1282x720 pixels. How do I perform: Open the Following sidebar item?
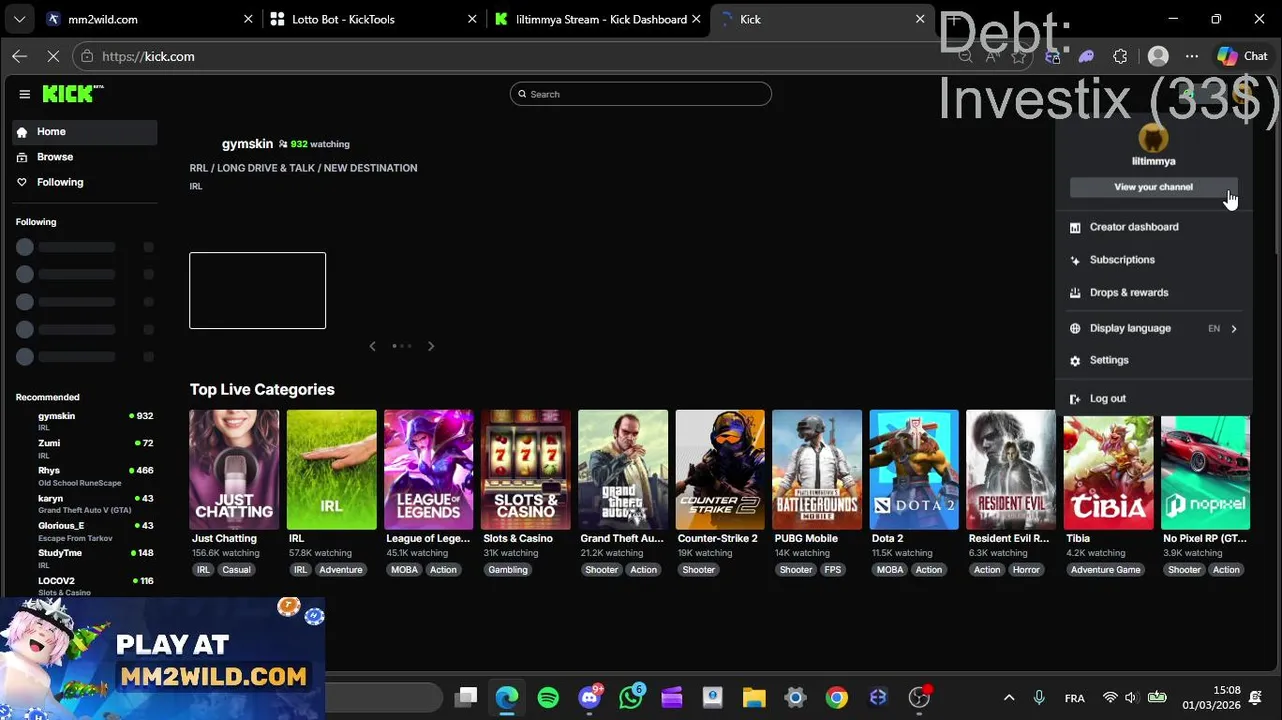click(x=85, y=182)
